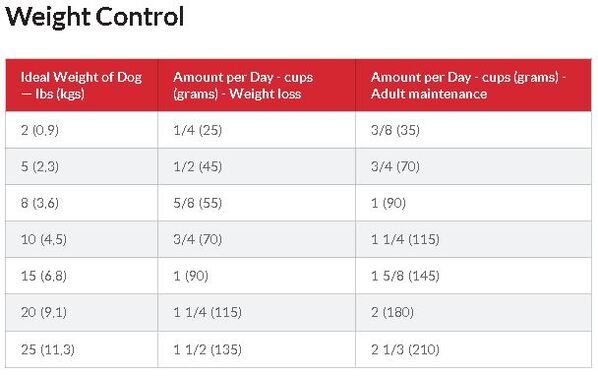Select the 3/8 (35) maintenance cell
Screen dimensions: 598x376
[x=473, y=130]
